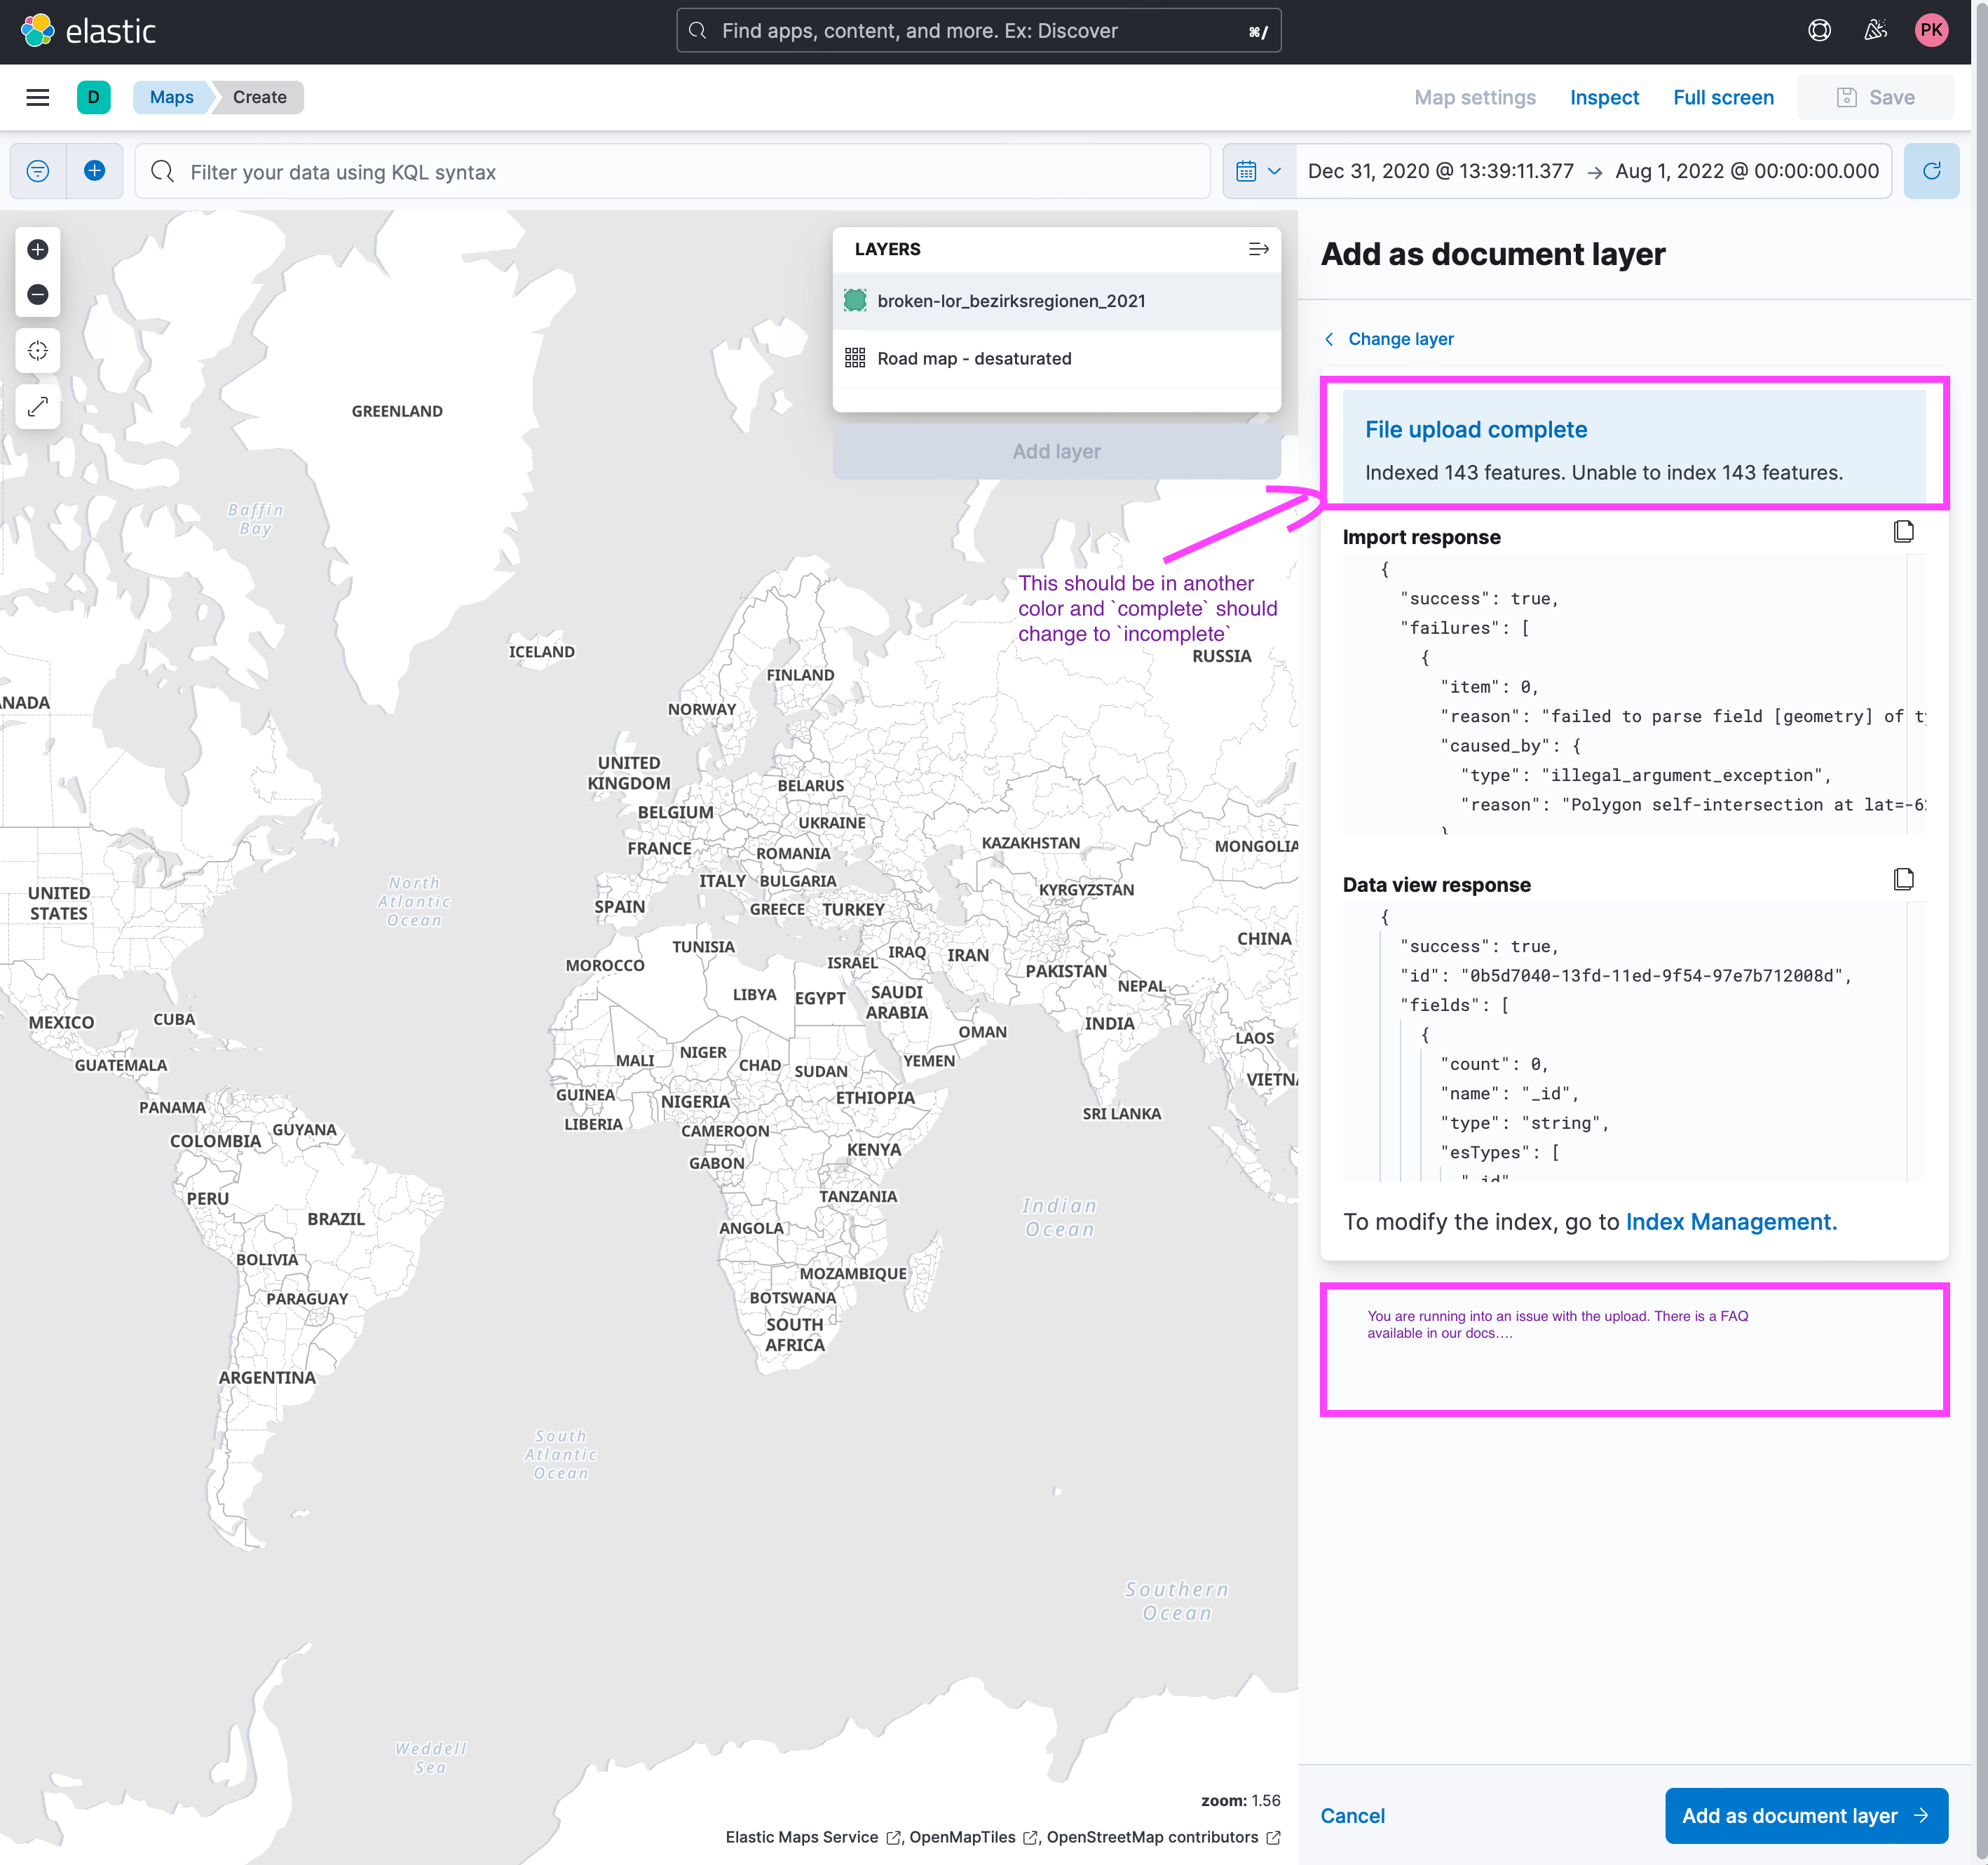Open the PK user avatar menu
1988x1865 pixels.
pos(1931,30)
